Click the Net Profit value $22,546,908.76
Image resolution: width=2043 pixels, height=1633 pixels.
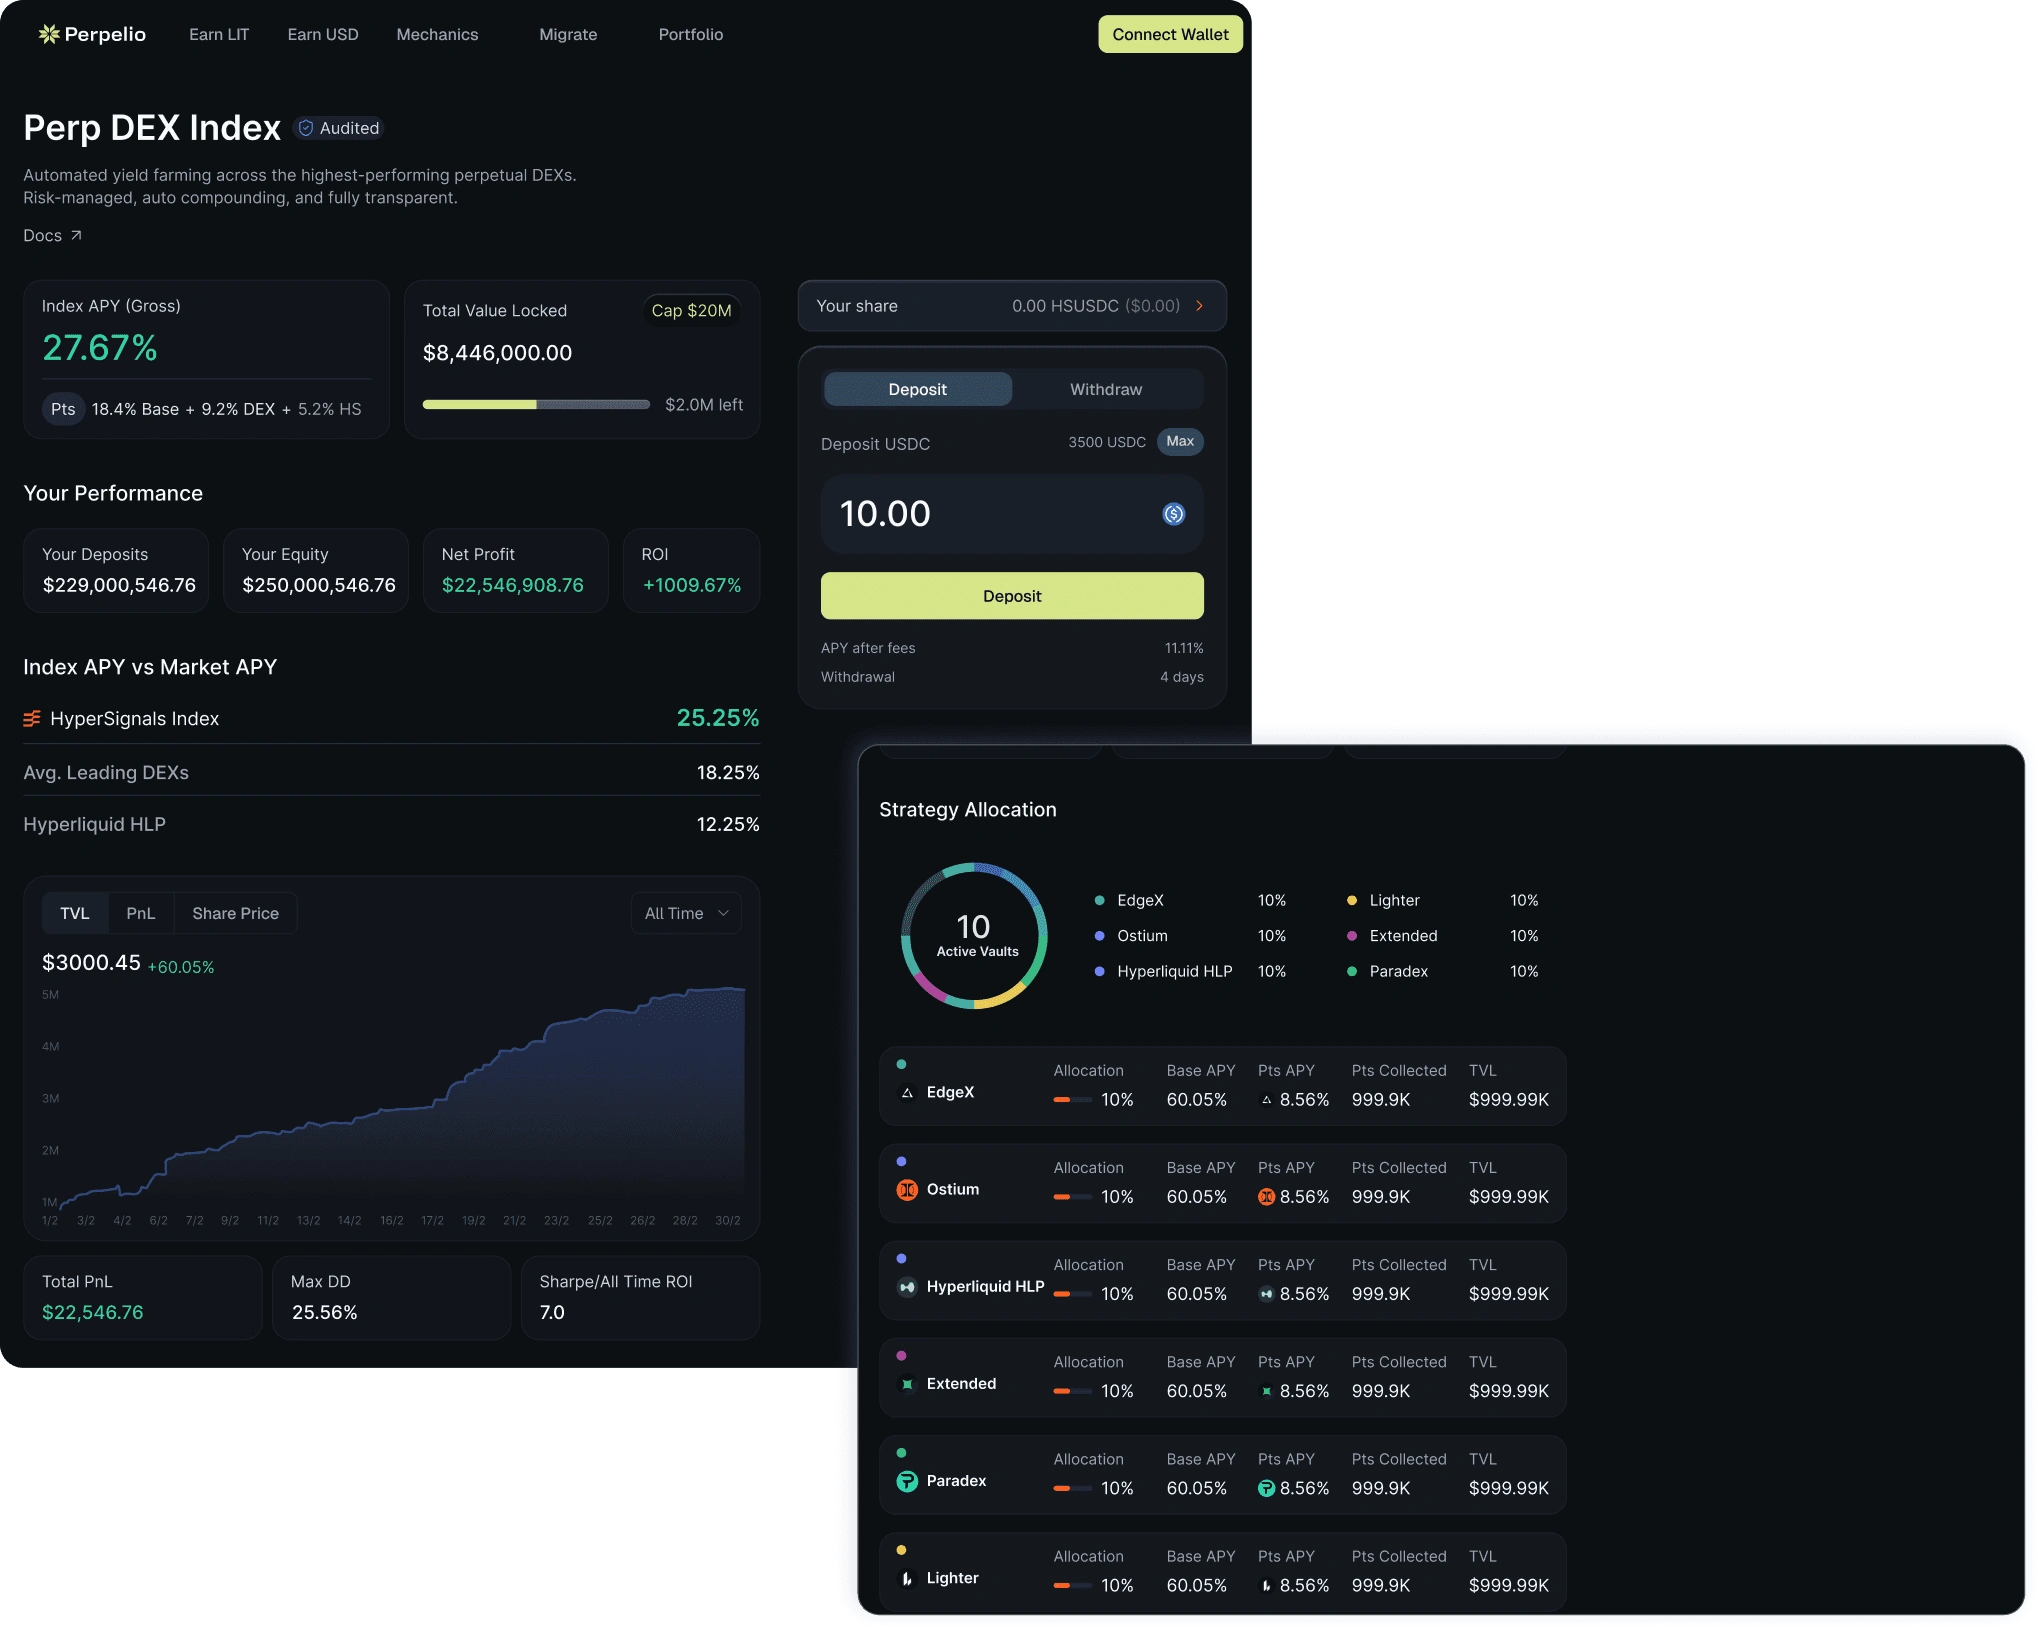click(513, 585)
